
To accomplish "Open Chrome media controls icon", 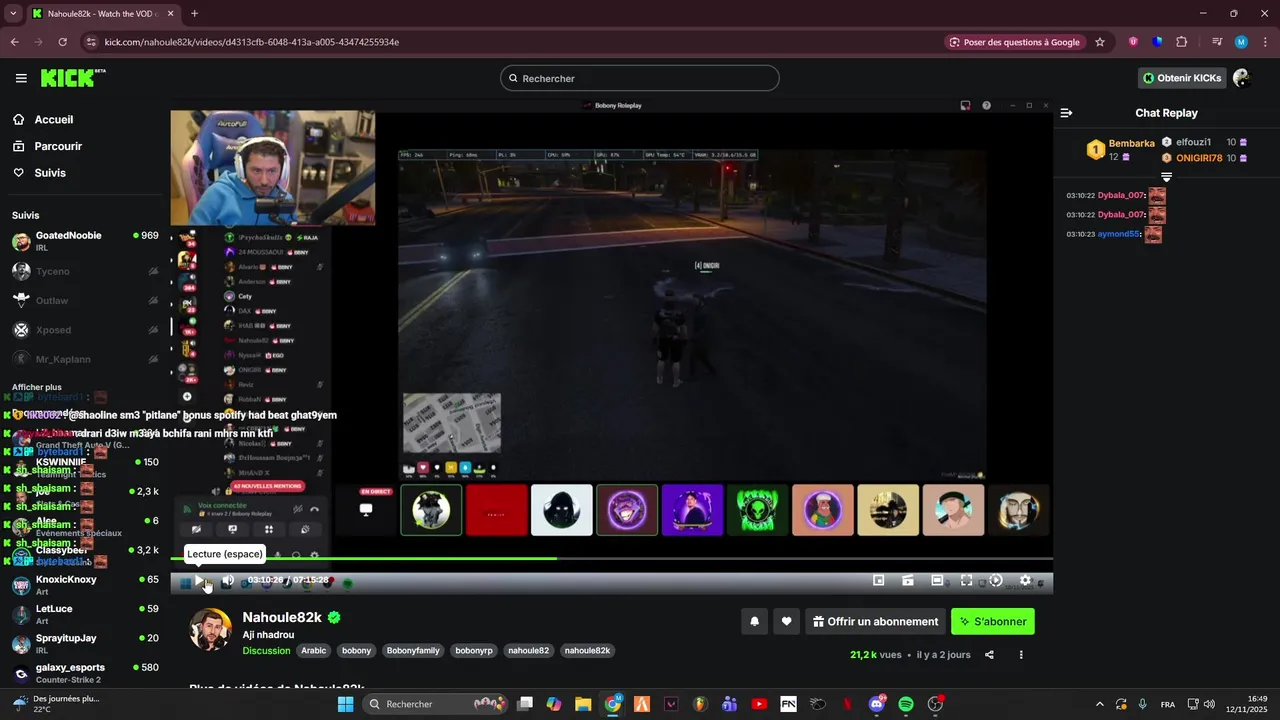I will 1217,42.
